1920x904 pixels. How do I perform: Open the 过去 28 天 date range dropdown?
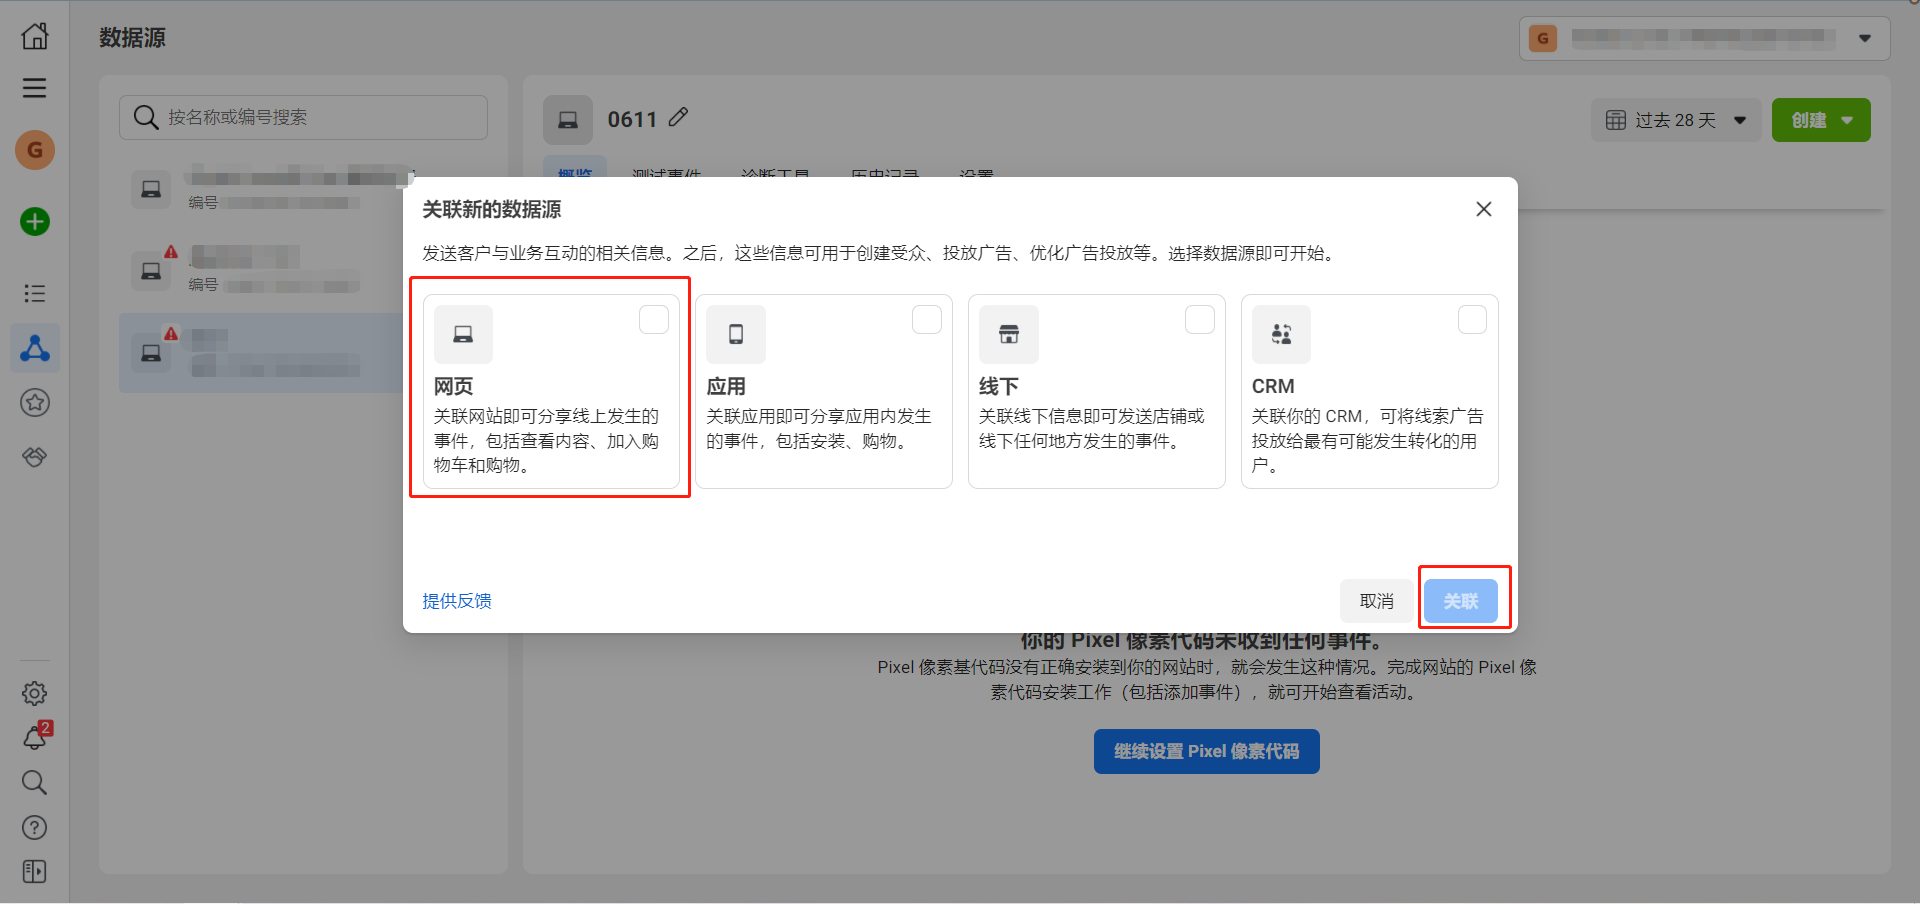1676,120
